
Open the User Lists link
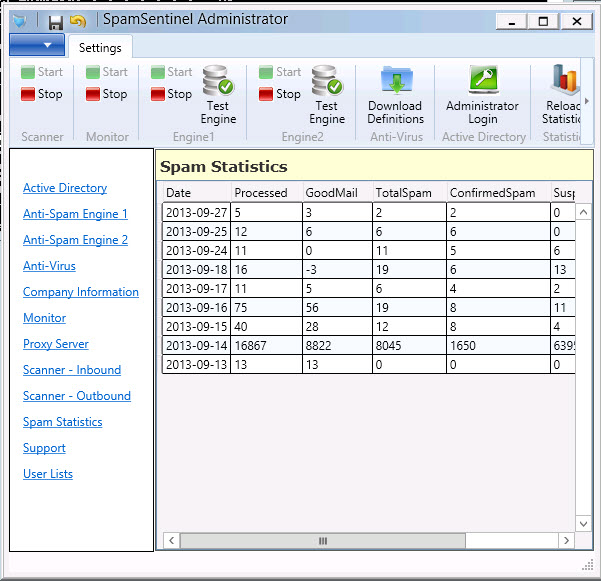(48, 474)
